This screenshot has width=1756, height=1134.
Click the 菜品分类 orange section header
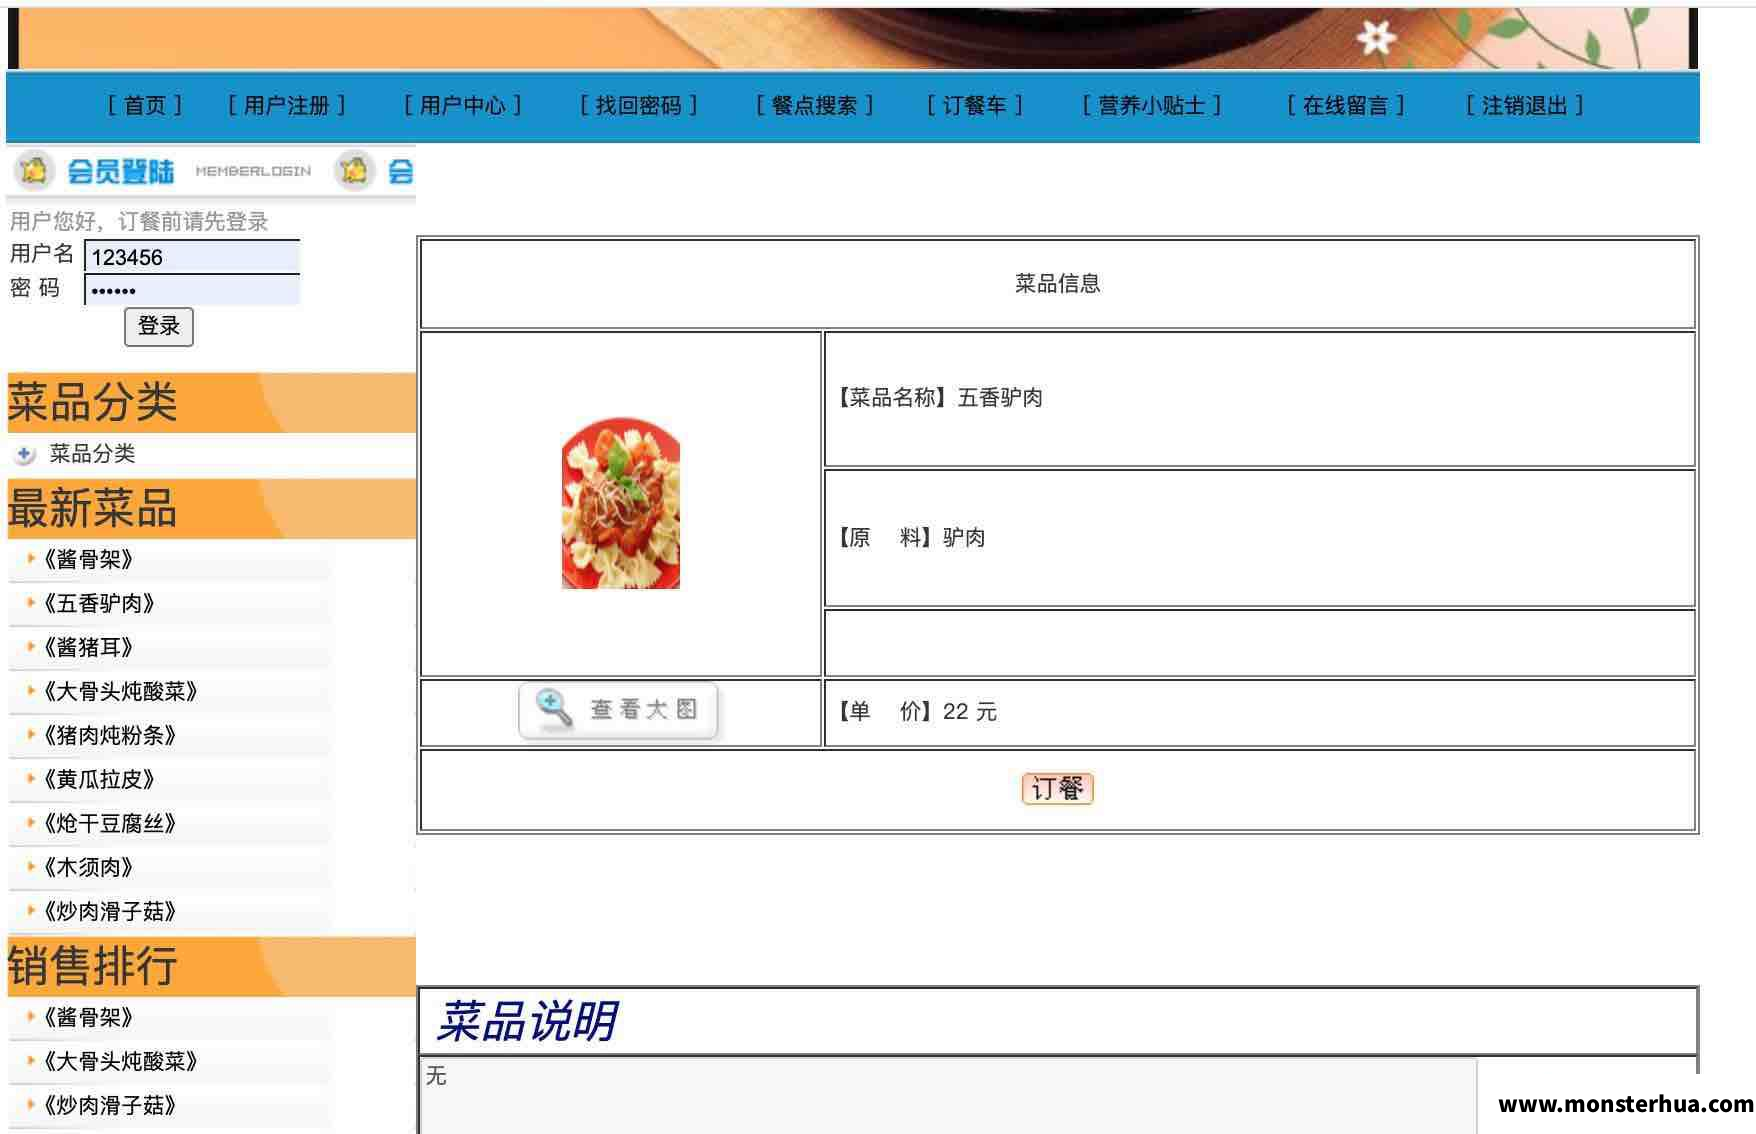pyautogui.click(x=211, y=403)
